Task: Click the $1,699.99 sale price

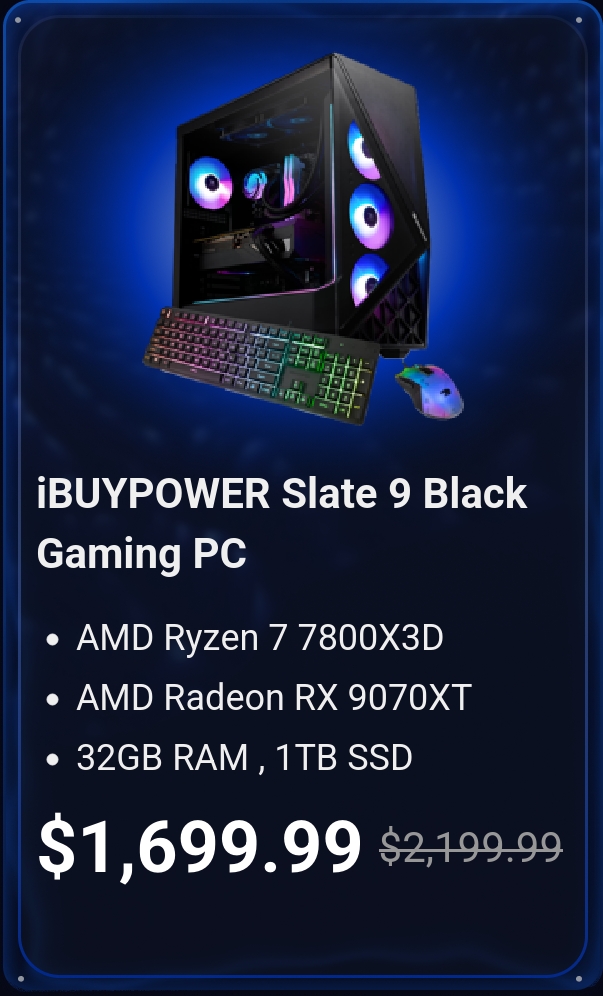Action: (200, 846)
